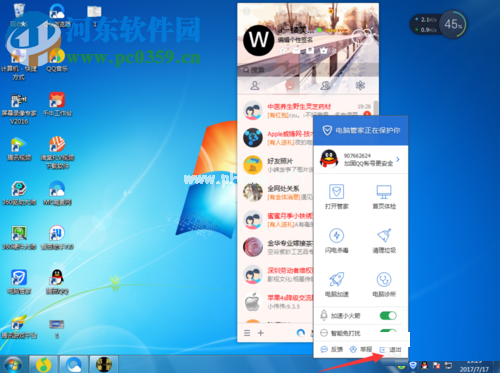Open 屏幕录像专家 V2016 desktop shortcut
This screenshot has width=500, height=373.
19,109
